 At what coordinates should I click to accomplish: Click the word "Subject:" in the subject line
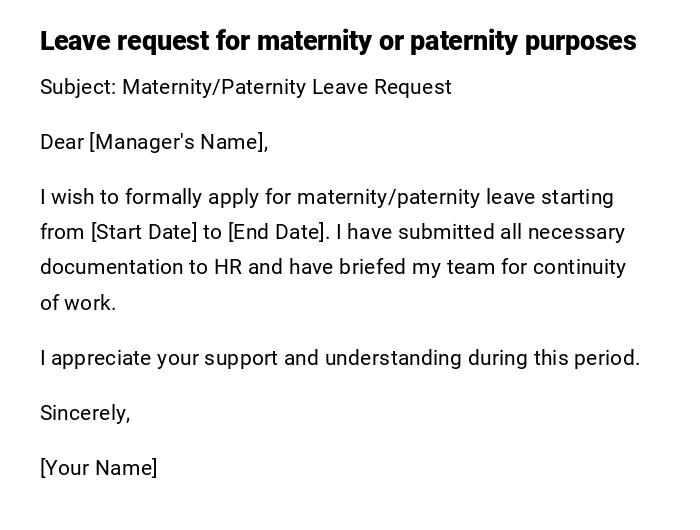click(x=78, y=87)
